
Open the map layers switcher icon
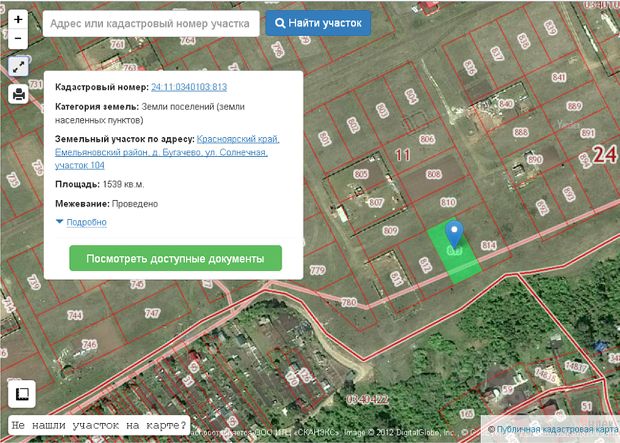[x=20, y=393]
